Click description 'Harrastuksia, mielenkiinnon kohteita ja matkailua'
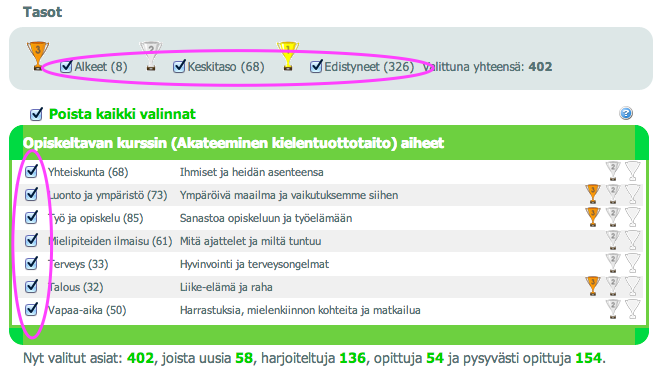Image resolution: width=662 pixels, height=373 pixels. point(300,310)
